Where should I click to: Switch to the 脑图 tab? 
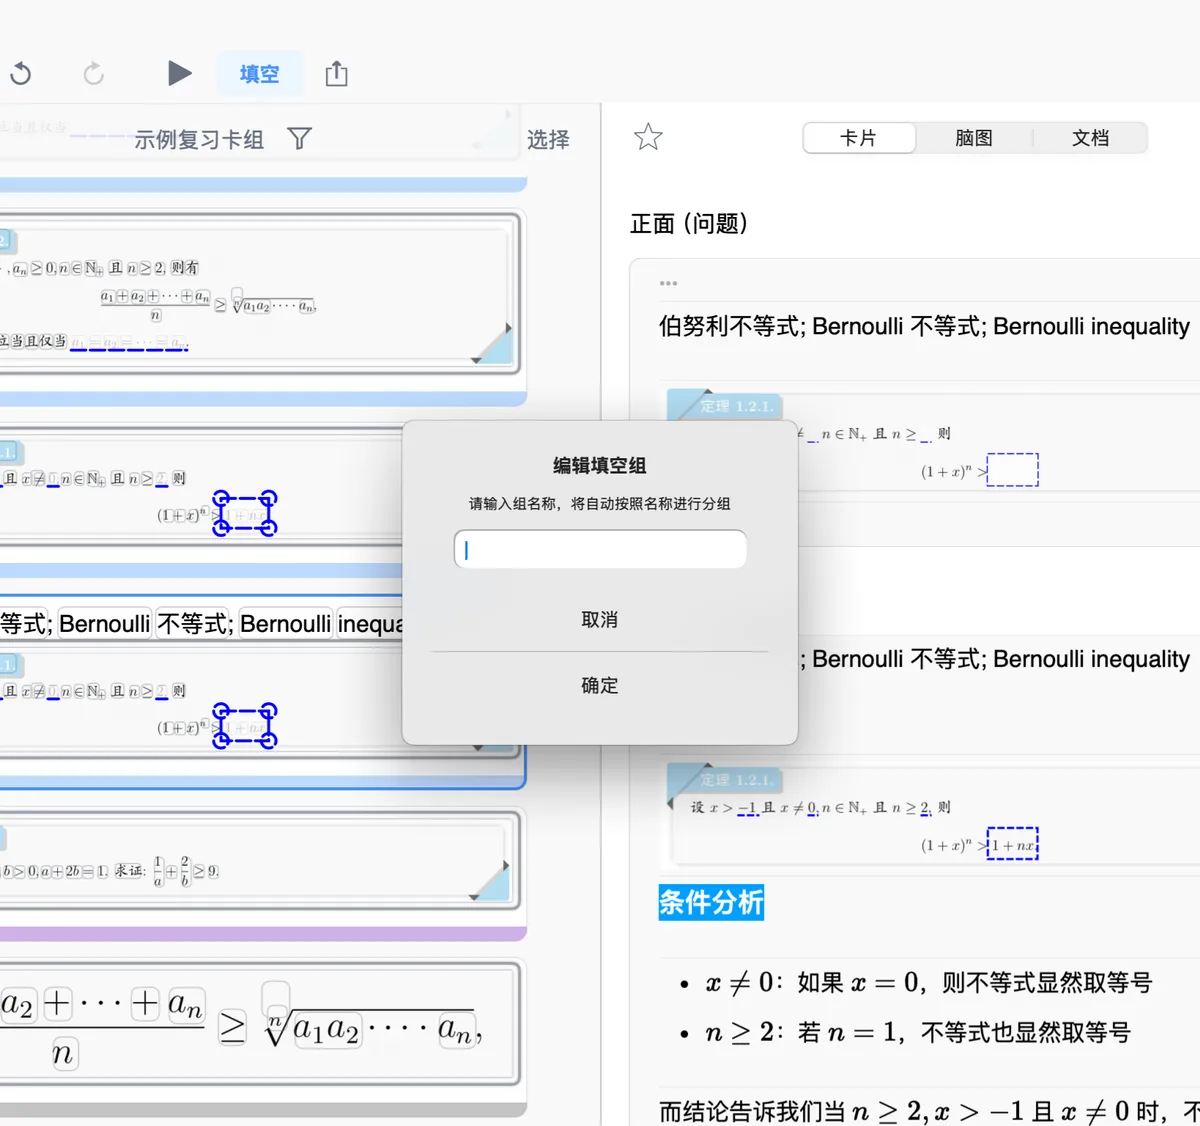(974, 138)
